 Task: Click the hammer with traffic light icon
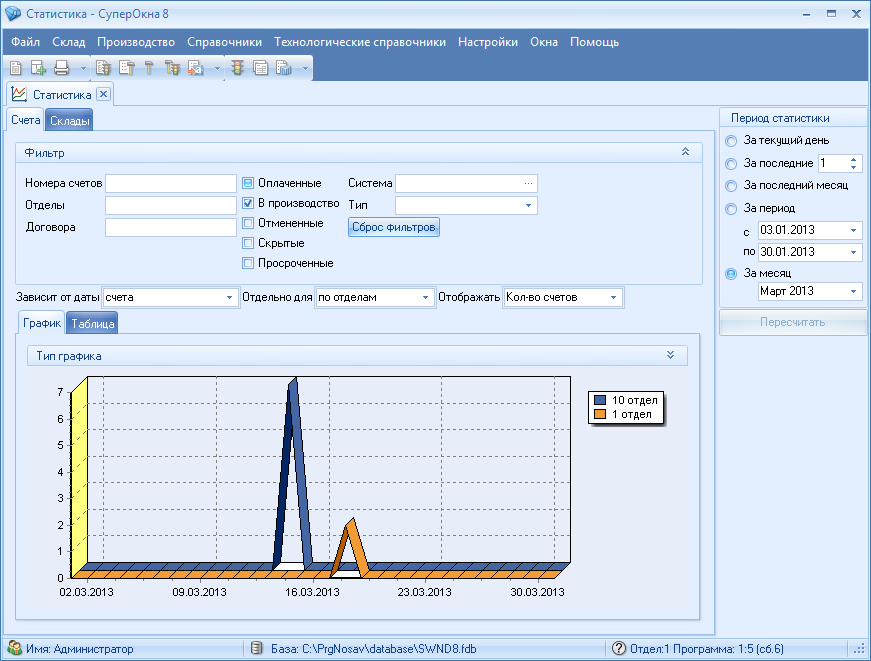click(172, 68)
